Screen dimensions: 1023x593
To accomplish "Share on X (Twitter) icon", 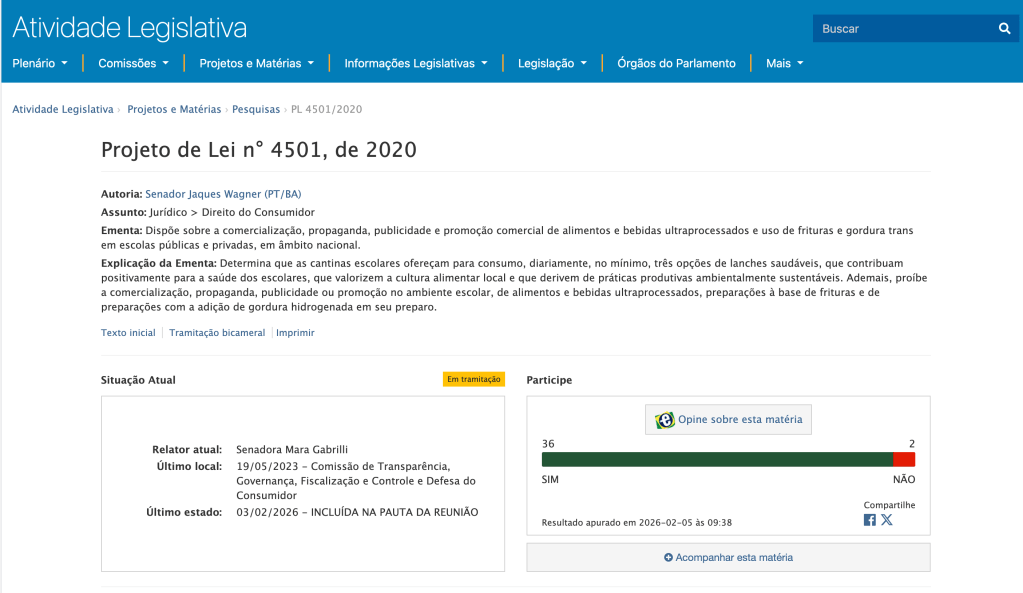I will (887, 520).
